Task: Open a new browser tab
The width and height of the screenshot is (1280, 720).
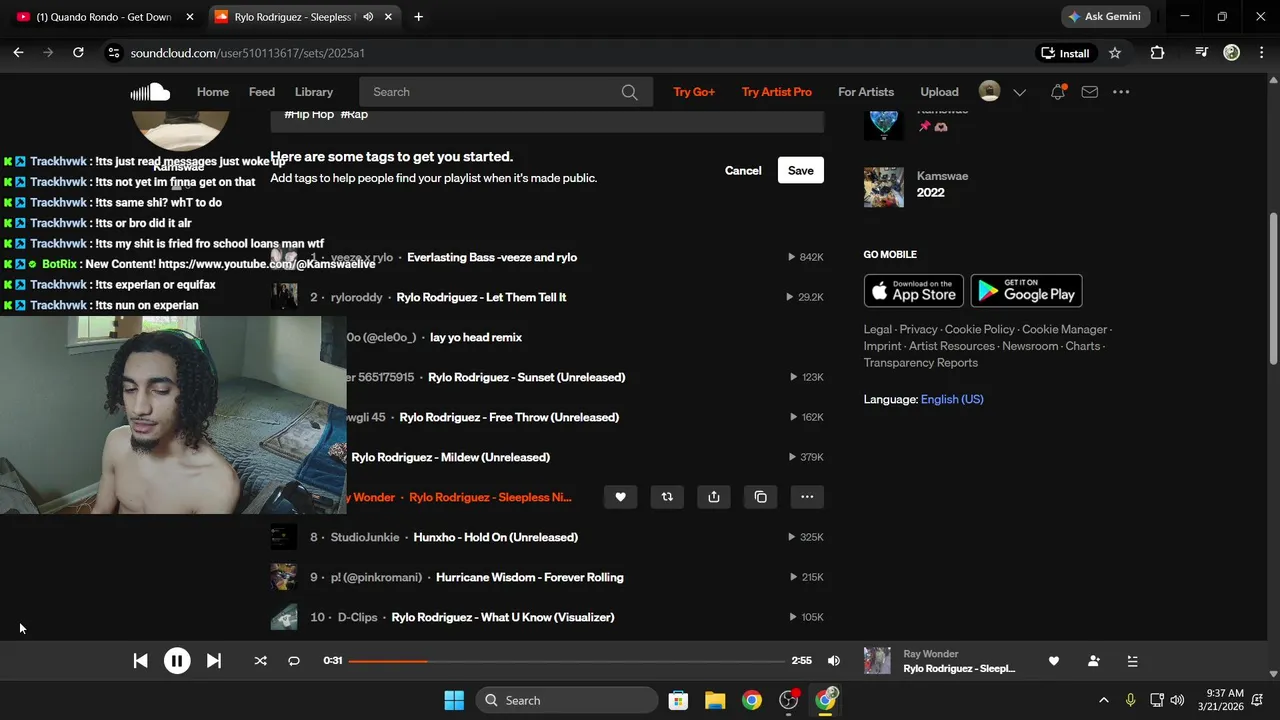Action: (418, 17)
